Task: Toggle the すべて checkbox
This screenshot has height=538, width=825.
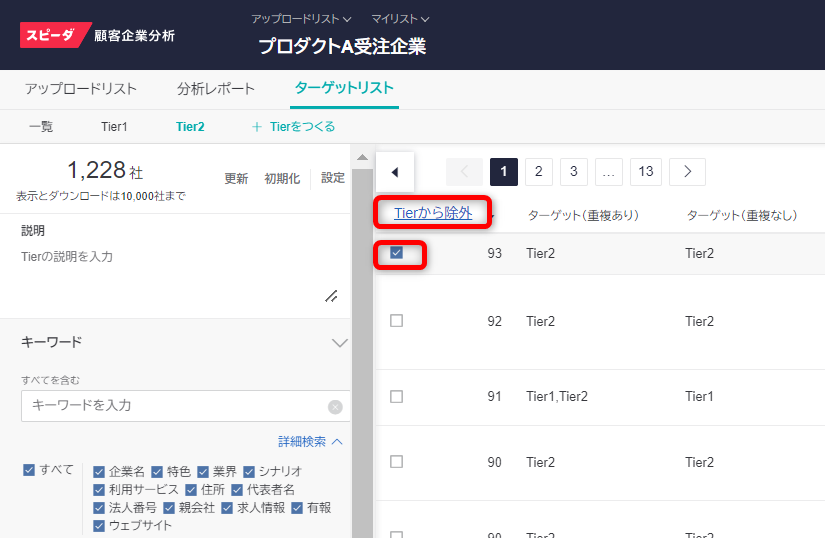Action: tap(29, 470)
